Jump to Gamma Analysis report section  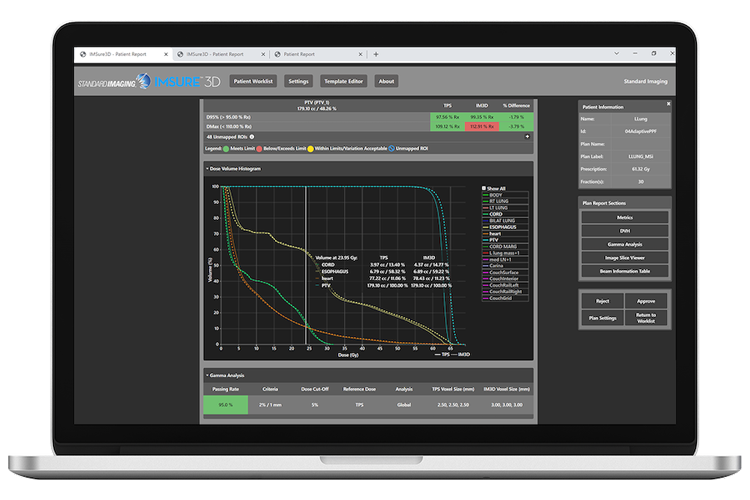click(x=625, y=244)
